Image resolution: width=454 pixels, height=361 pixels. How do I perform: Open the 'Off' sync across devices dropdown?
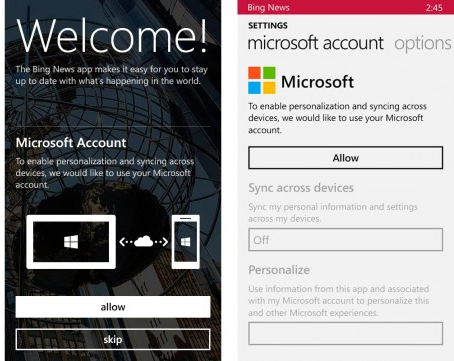tap(345, 240)
